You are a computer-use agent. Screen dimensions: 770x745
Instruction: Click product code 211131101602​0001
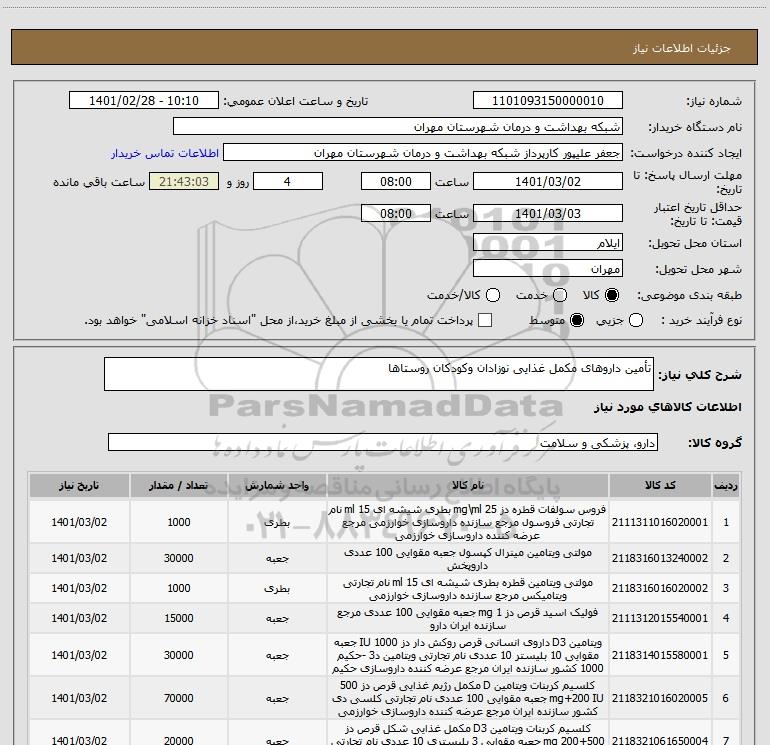pos(660,522)
